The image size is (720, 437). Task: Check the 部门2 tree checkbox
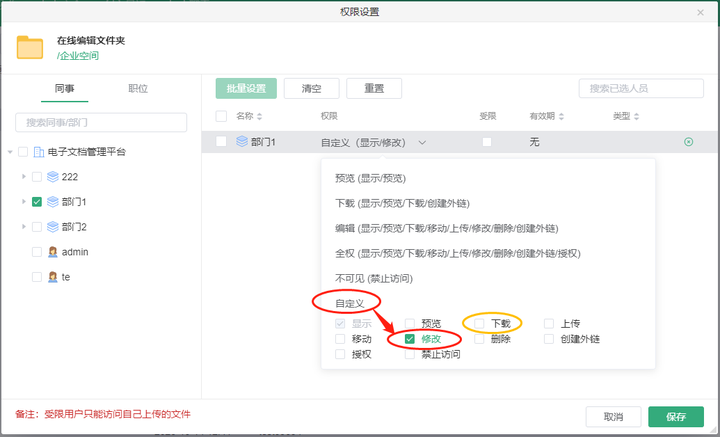pyautogui.click(x=37, y=227)
